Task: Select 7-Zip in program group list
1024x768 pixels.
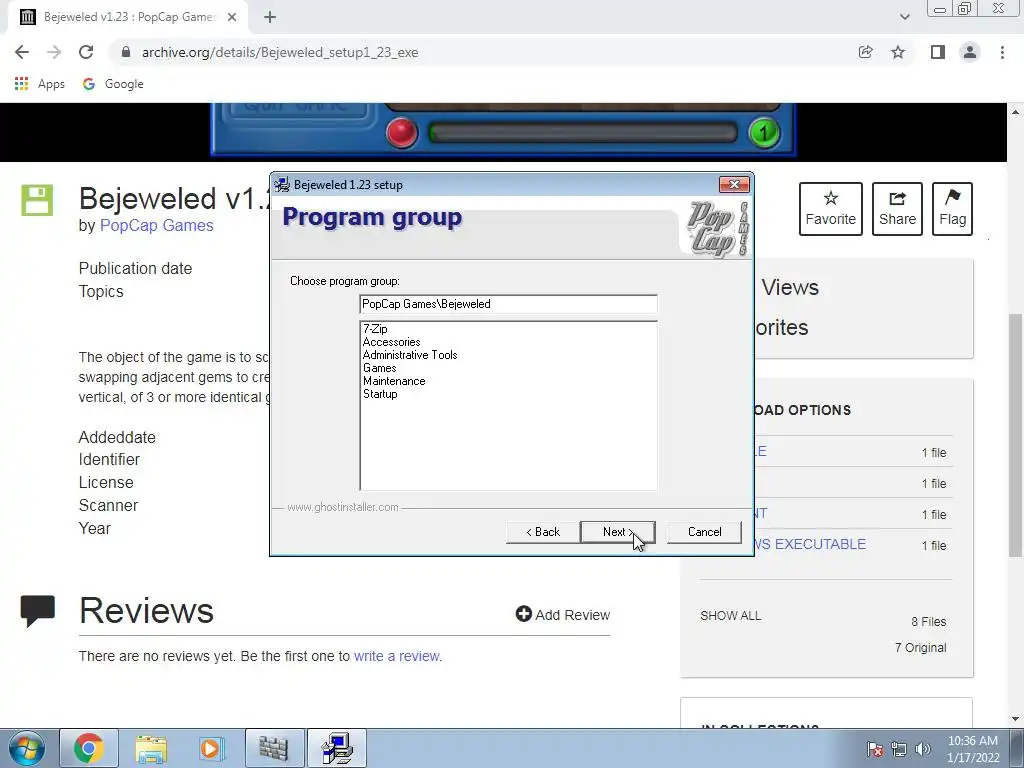Action: (375, 328)
